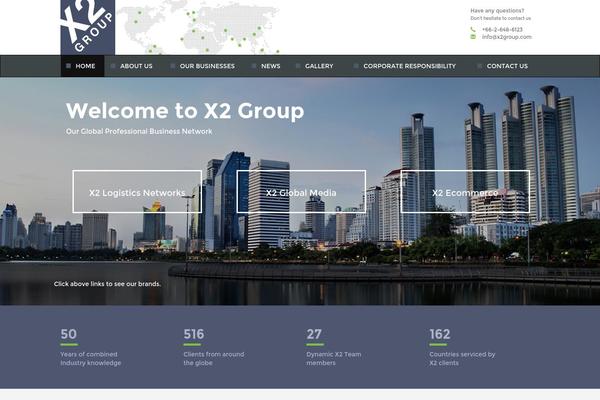Click the phone number +66-2-648-6123
Screen dimensions: 600x400
(x=502, y=29)
